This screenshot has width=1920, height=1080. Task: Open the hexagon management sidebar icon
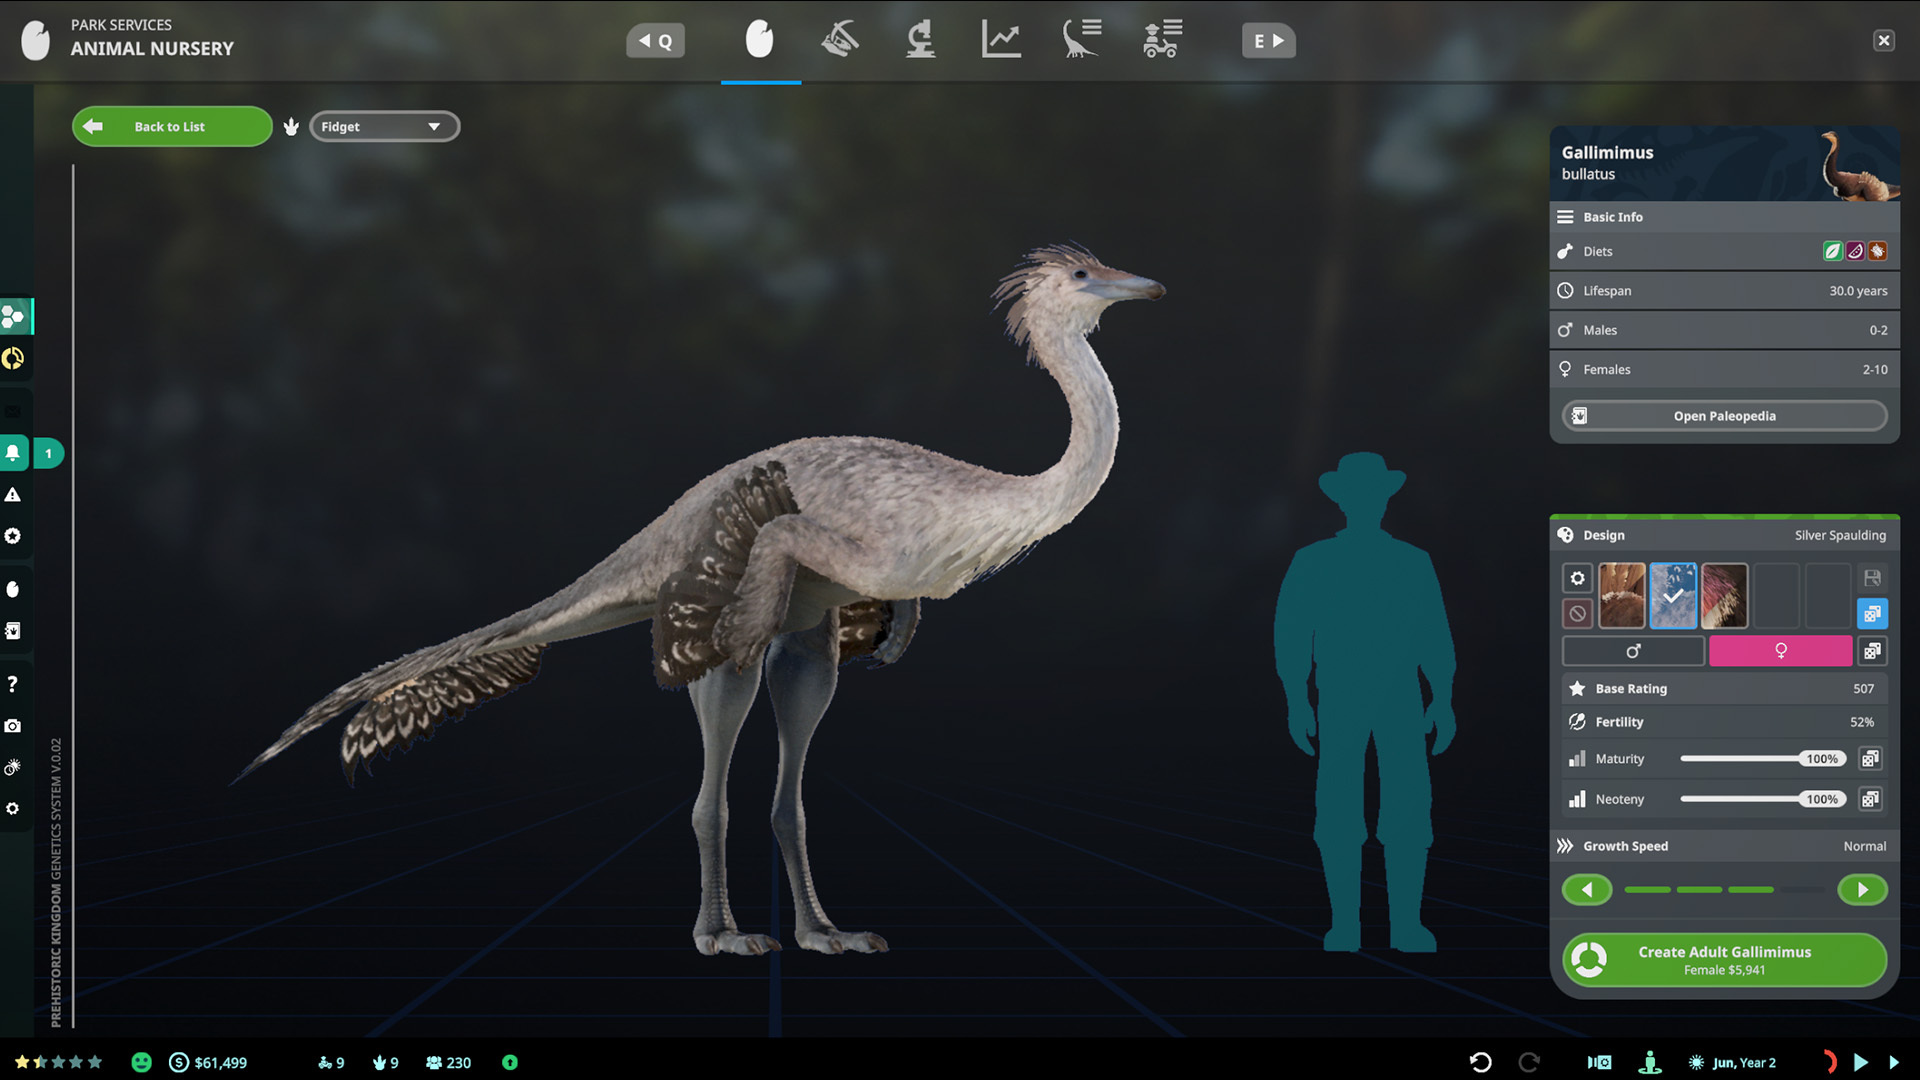(x=14, y=317)
